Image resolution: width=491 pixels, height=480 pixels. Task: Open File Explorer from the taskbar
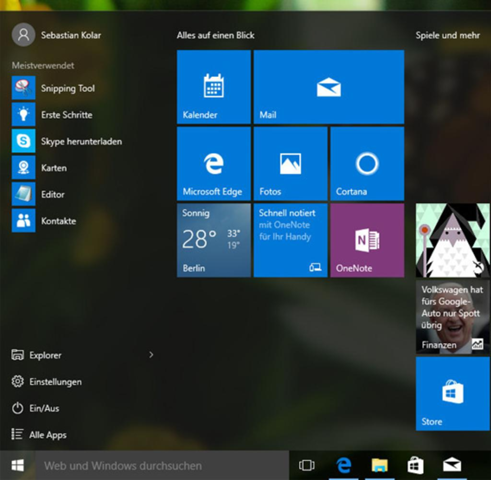point(380,465)
